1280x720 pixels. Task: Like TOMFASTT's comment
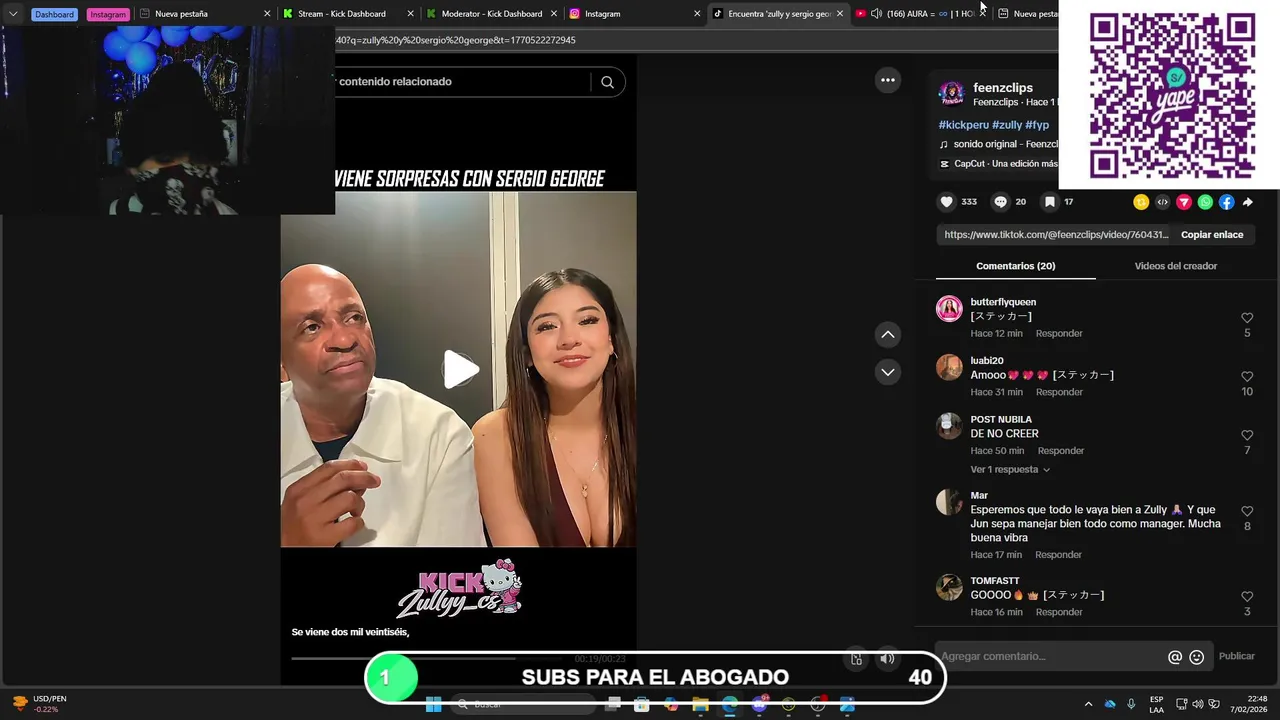click(1247, 597)
